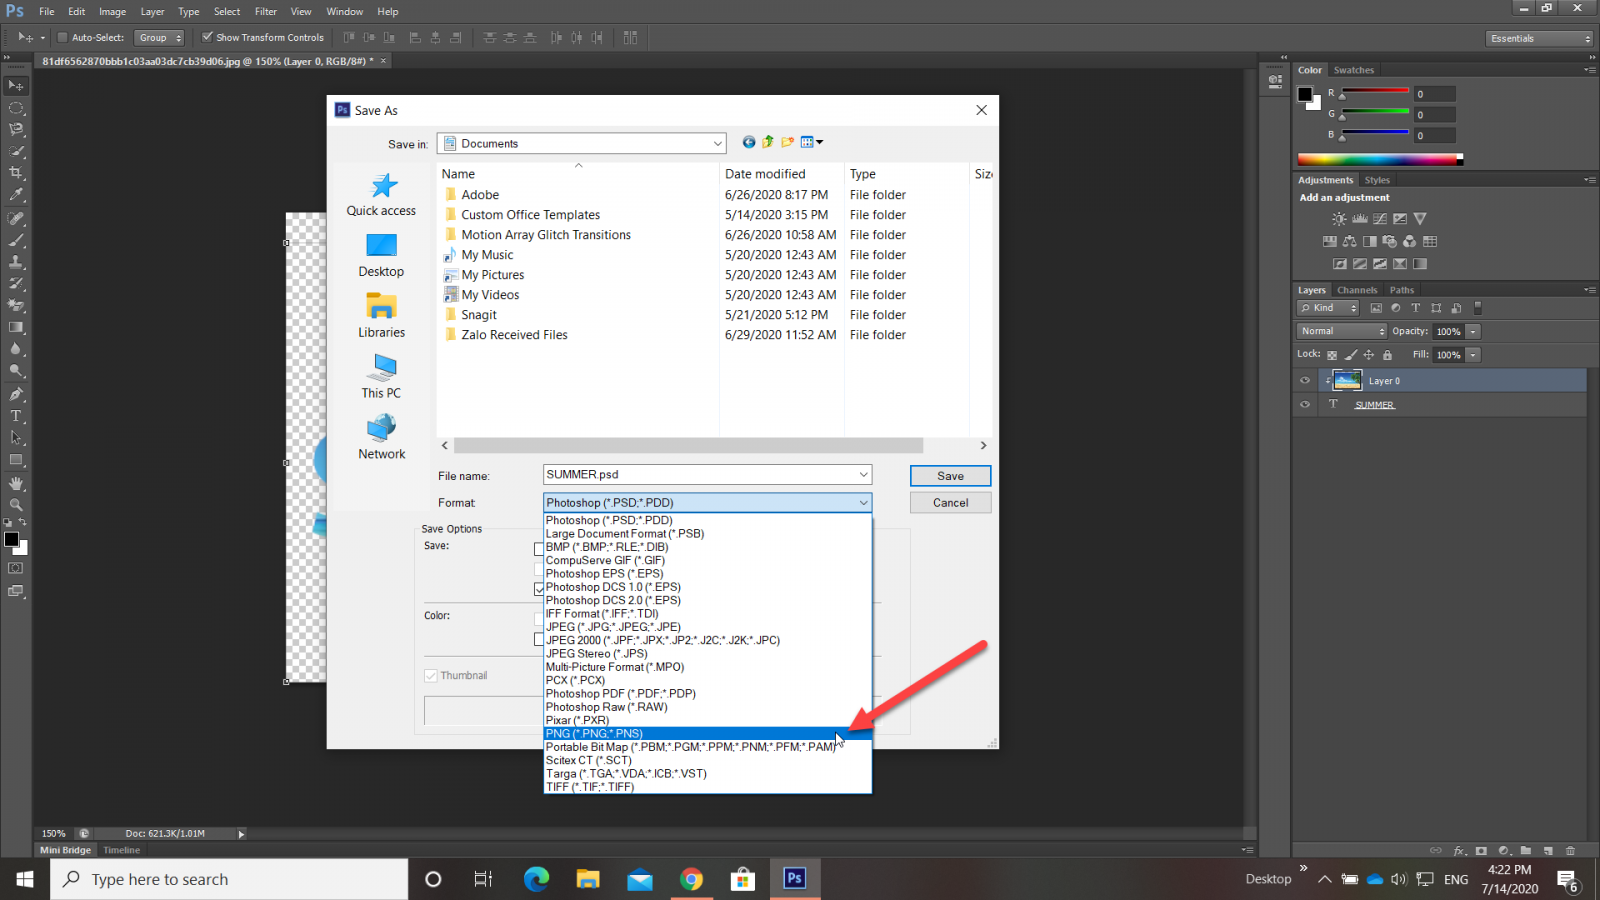The height and width of the screenshot is (900, 1600).
Task: Click the Cancel button
Action: [x=950, y=503]
